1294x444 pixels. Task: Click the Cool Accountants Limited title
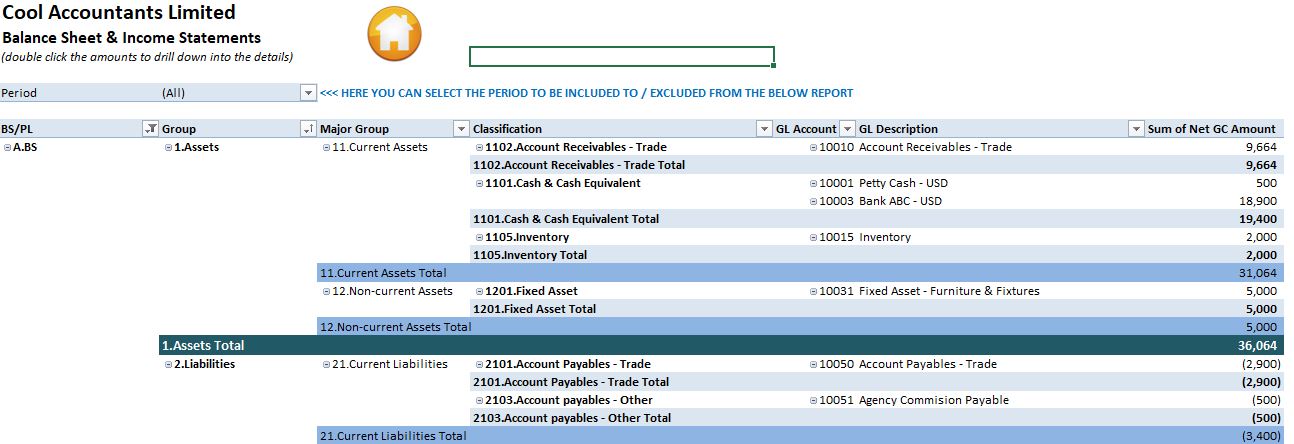[x=119, y=13]
